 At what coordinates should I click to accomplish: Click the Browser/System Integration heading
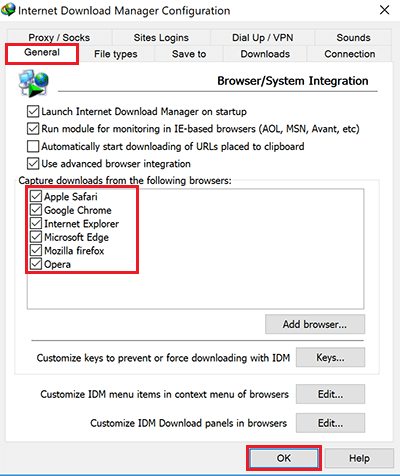pos(293,81)
